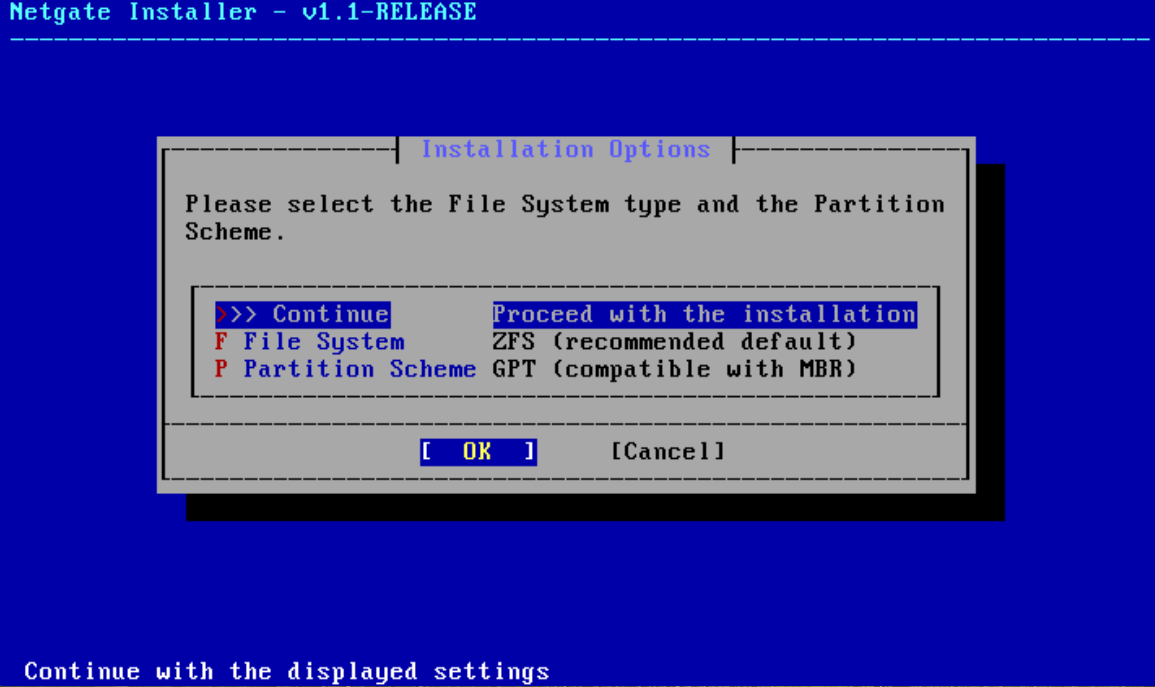Click the 'Netgate Installer - v1.1-RELEASE' header

(243, 13)
